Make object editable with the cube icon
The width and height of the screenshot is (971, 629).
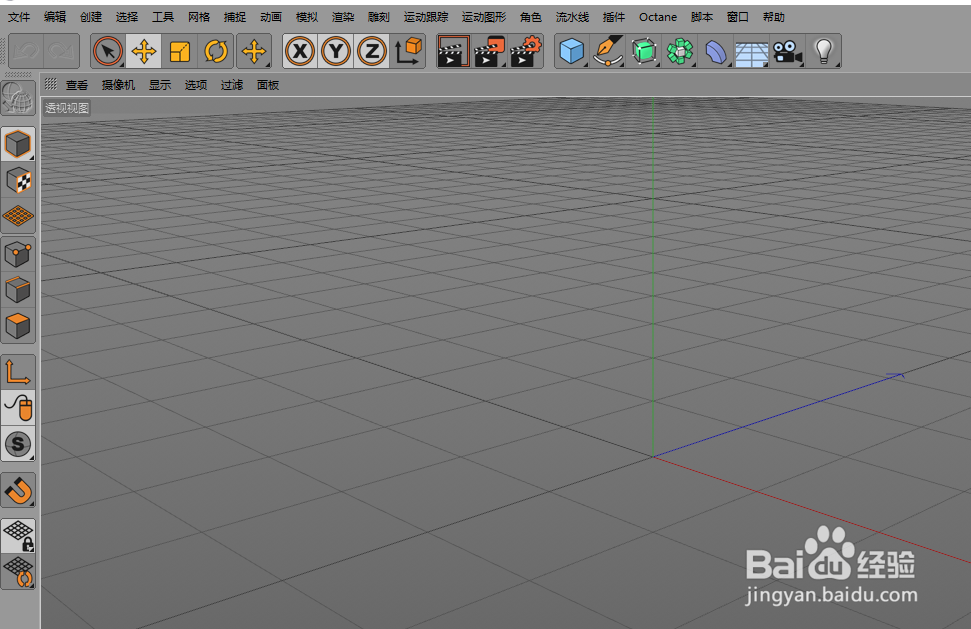pos(18,144)
